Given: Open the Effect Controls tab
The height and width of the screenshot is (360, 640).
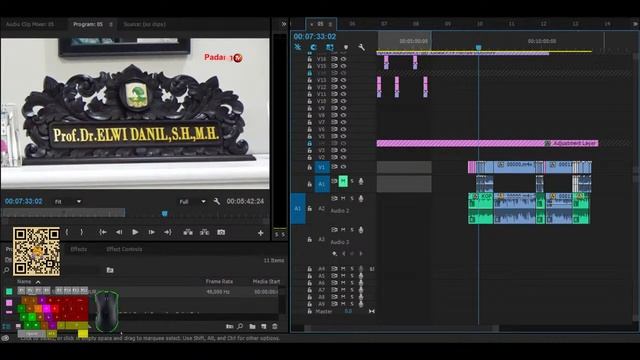Looking at the screenshot, I should click(x=124, y=249).
